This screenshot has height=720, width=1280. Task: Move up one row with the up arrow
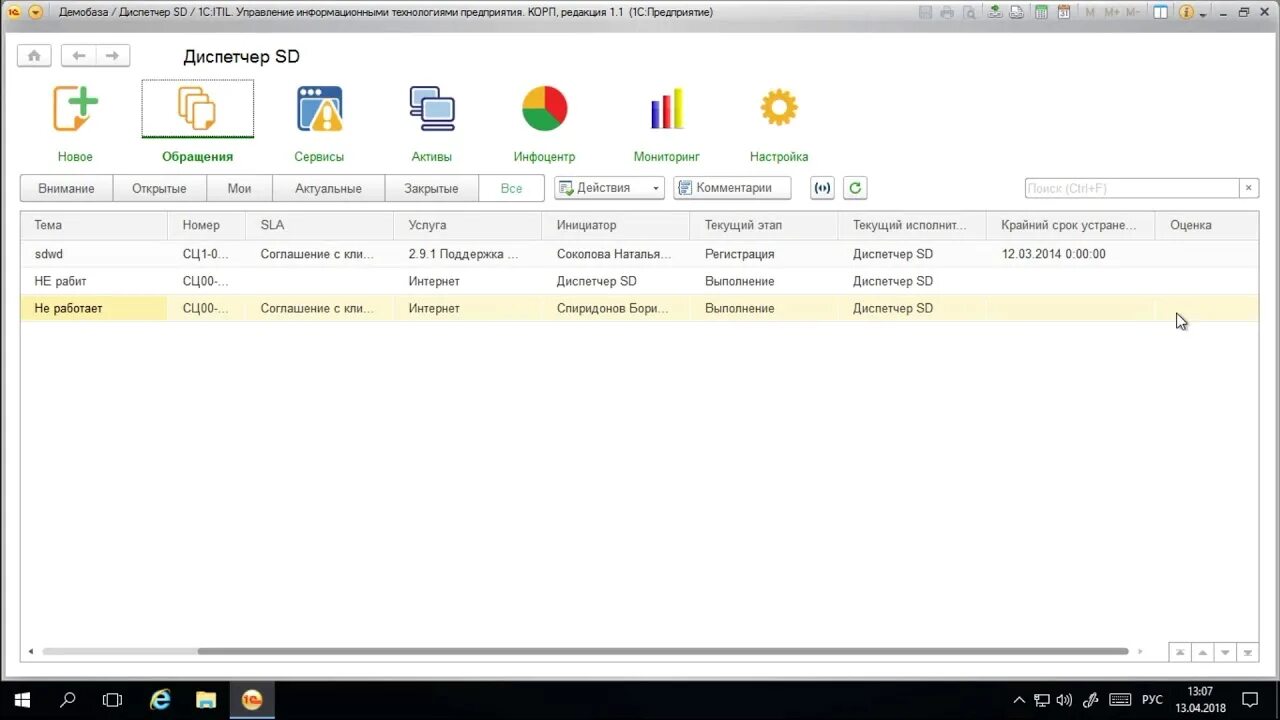tap(1203, 652)
